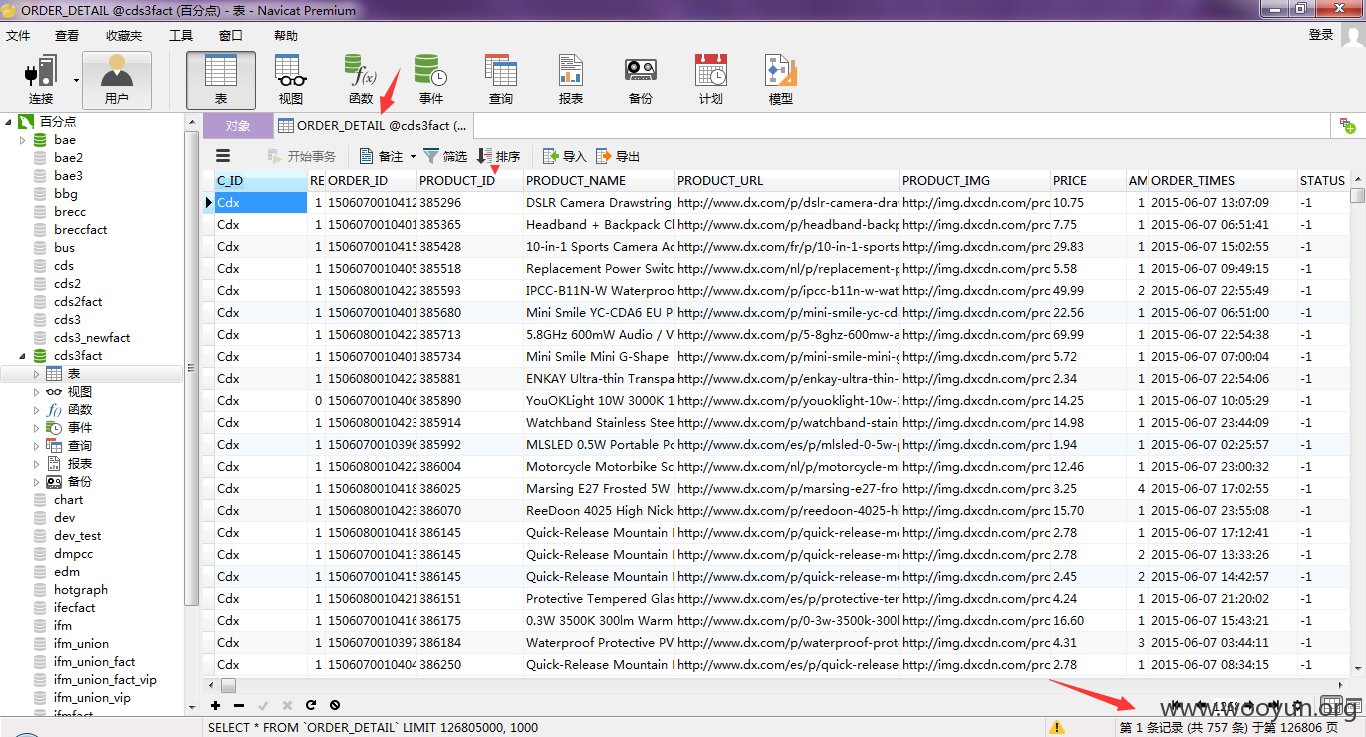Select cell with product ID 385890
The image size is (1366, 737).
(470, 401)
